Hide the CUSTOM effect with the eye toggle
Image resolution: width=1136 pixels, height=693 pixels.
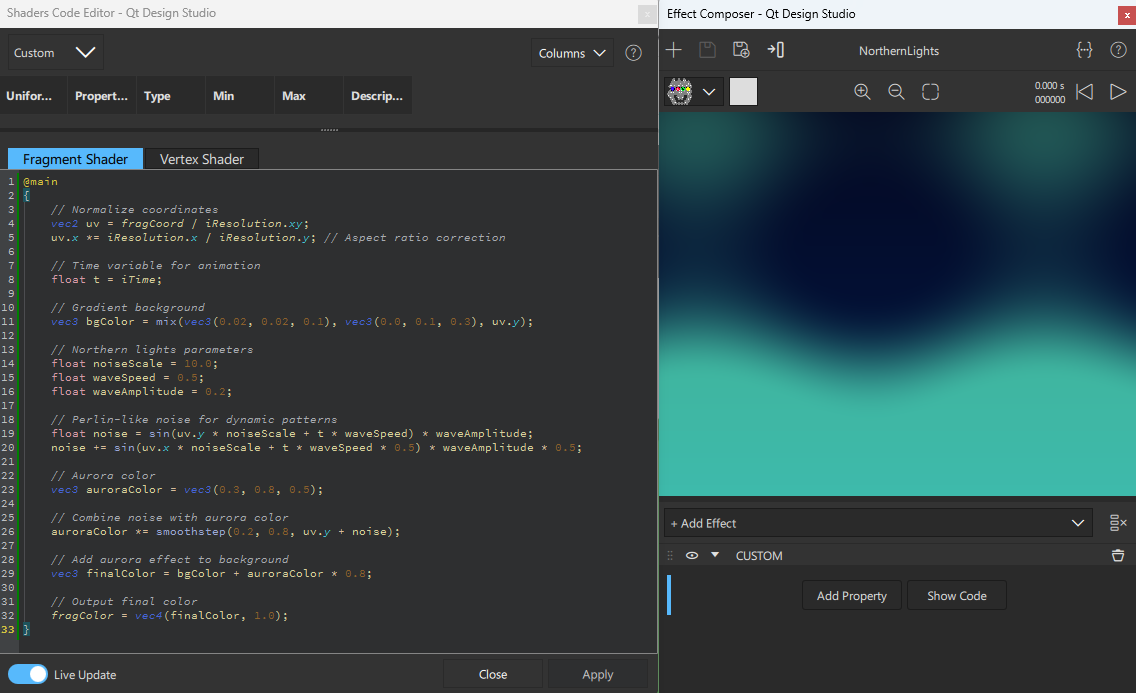click(x=691, y=555)
